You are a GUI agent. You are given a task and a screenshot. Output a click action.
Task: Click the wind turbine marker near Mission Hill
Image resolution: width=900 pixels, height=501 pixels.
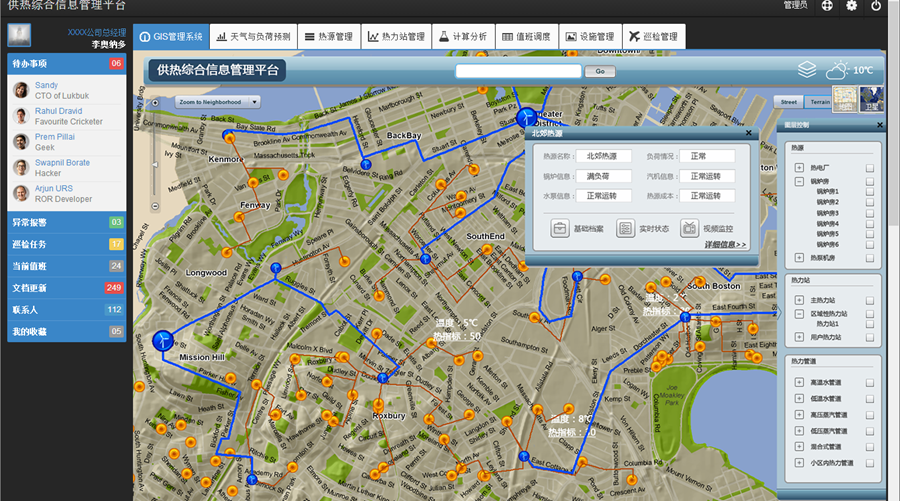click(x=160, y=340)
